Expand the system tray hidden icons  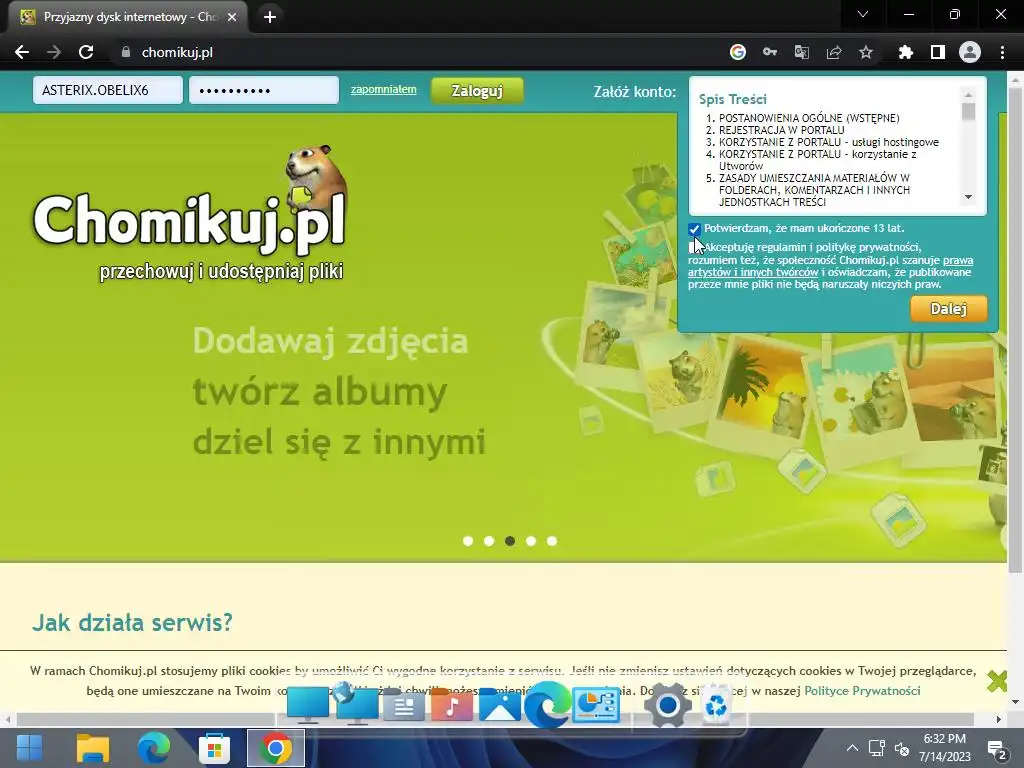click(852, 748)
